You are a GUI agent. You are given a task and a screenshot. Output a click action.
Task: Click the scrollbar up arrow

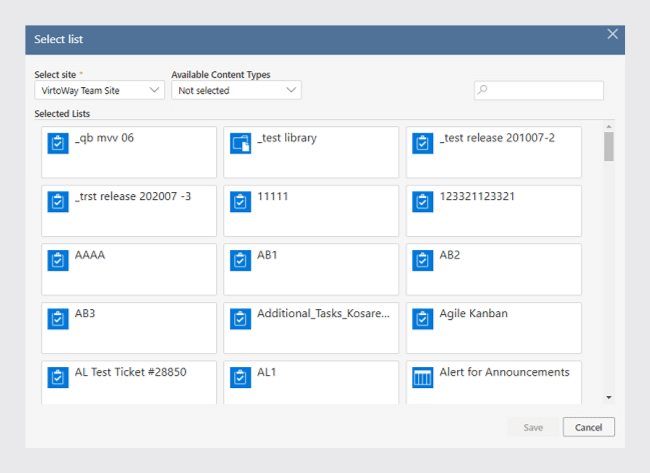coord(609,126)
